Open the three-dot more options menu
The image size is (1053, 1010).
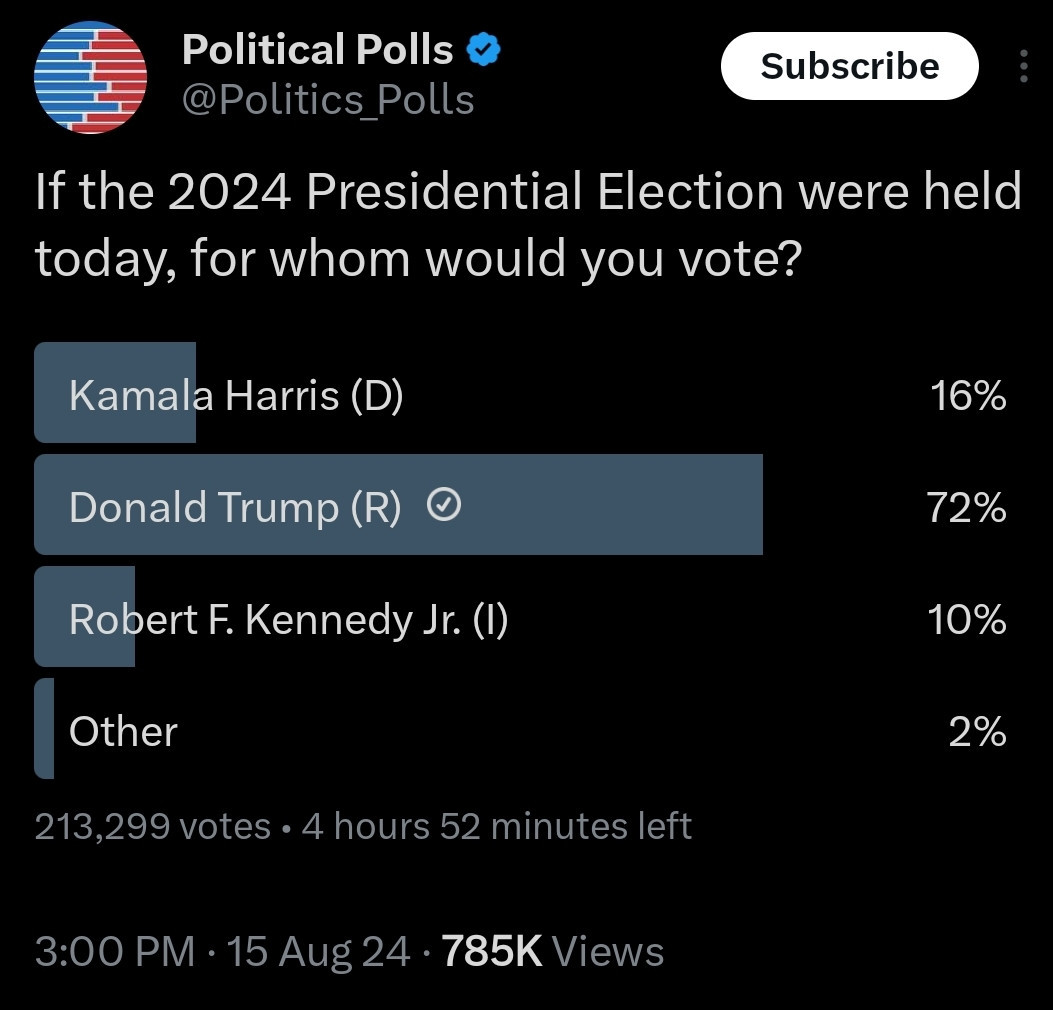click(1023, 66)
